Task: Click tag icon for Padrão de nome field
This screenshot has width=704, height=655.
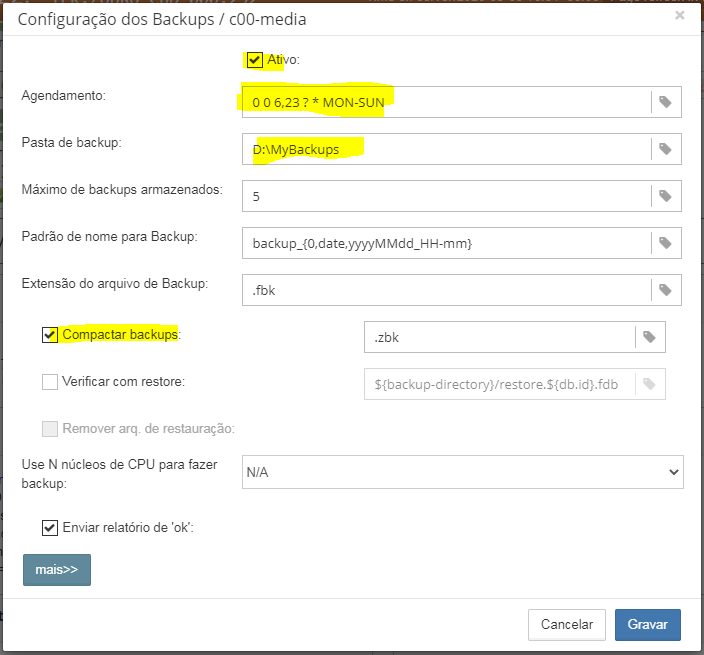Action: [x=665, y=243]
